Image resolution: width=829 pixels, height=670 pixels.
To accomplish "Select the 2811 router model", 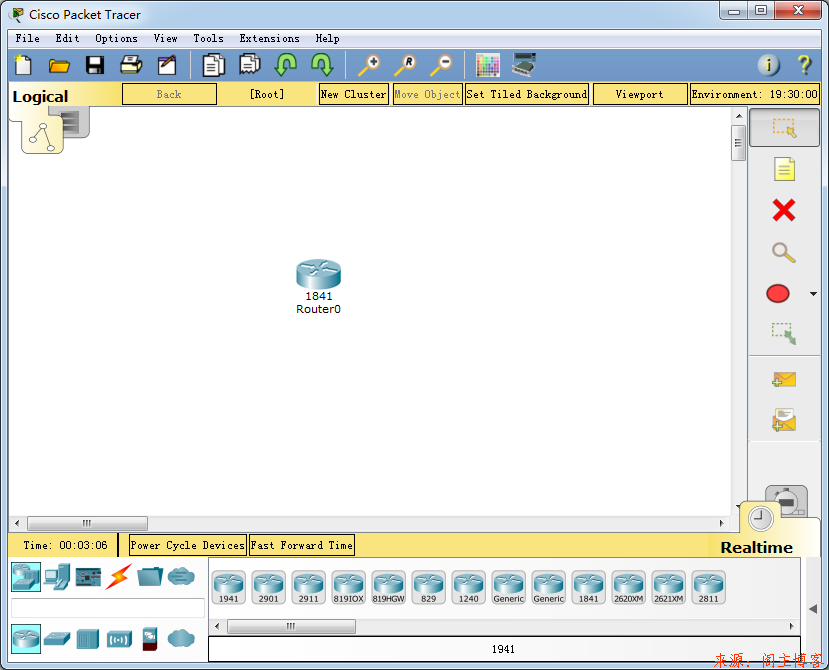I will point(708,587).
